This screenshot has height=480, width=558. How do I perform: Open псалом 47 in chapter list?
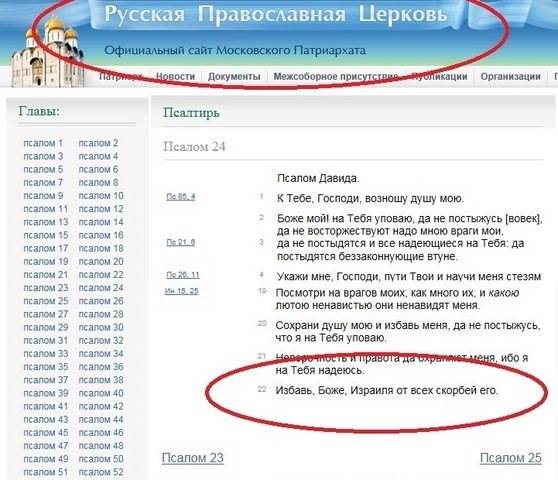point(46,446)
